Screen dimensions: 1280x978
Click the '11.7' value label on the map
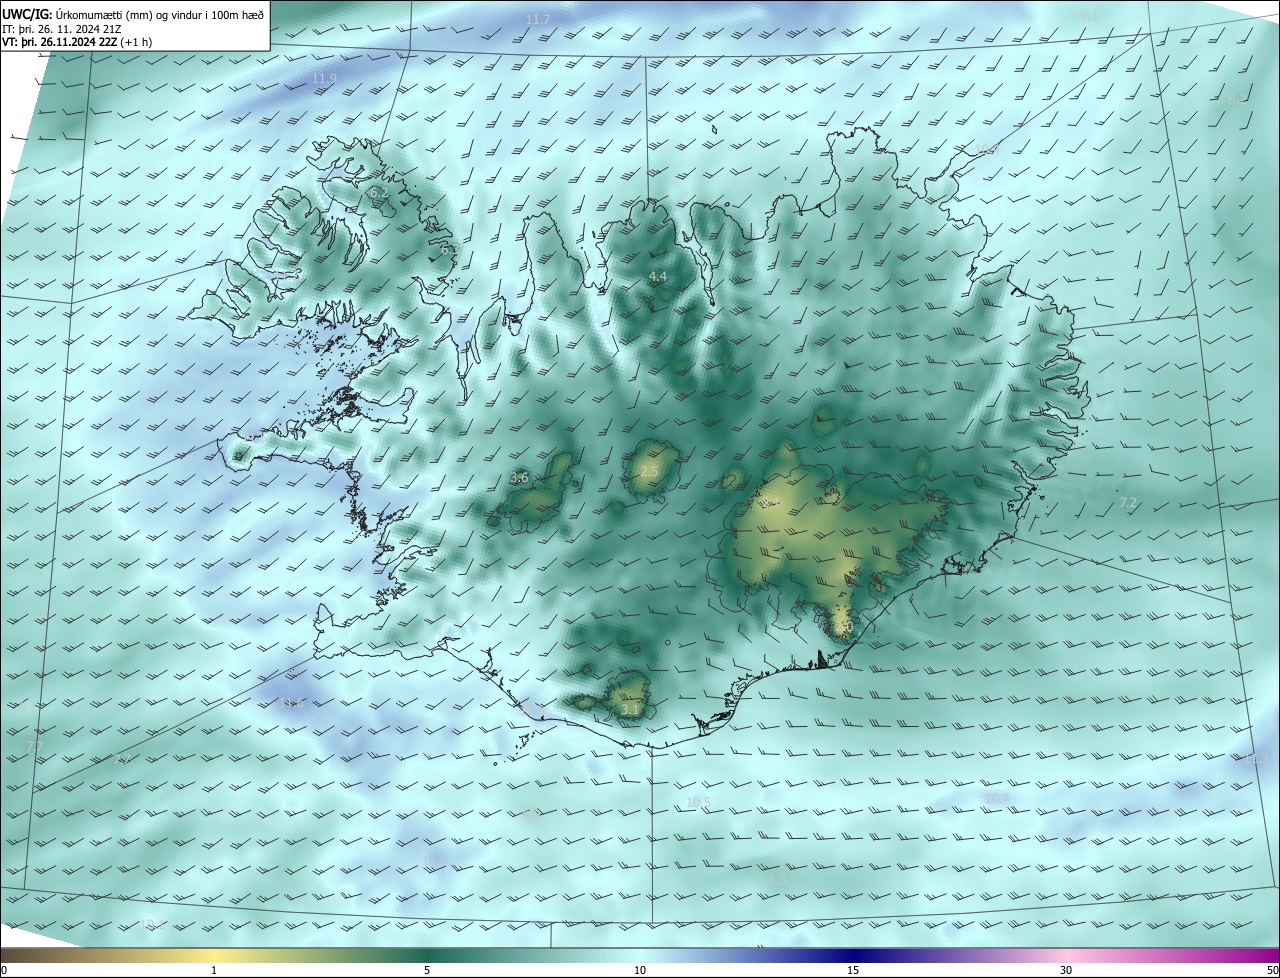538,20
